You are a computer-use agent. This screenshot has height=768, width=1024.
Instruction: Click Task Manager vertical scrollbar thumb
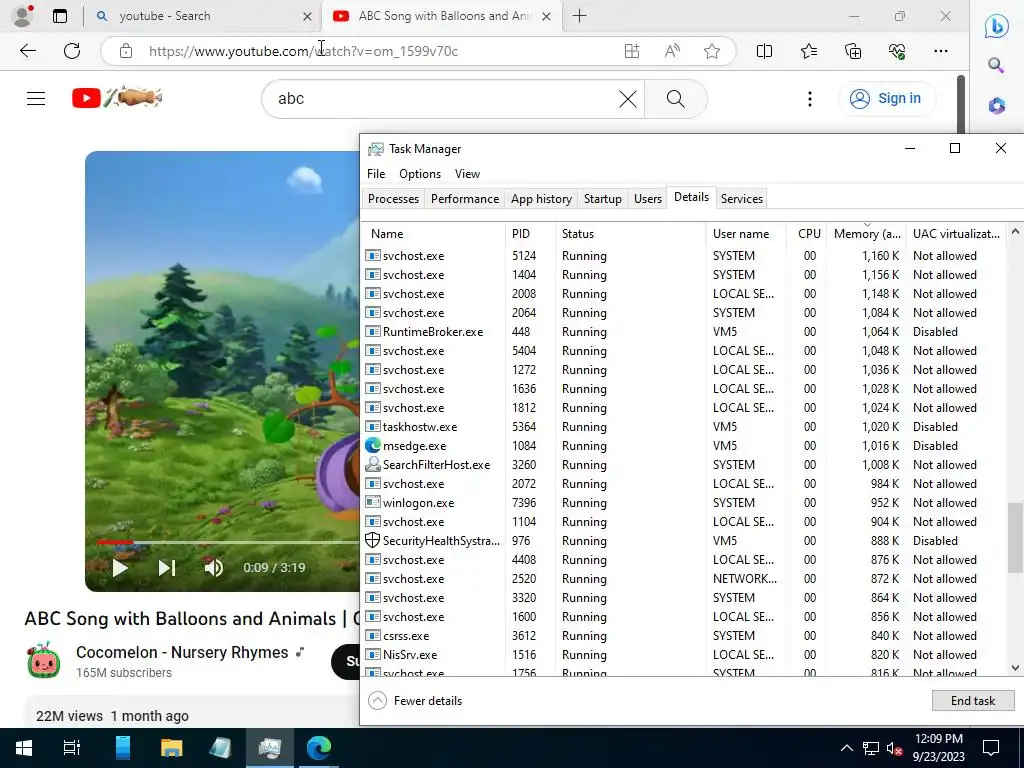[1015, 537]
